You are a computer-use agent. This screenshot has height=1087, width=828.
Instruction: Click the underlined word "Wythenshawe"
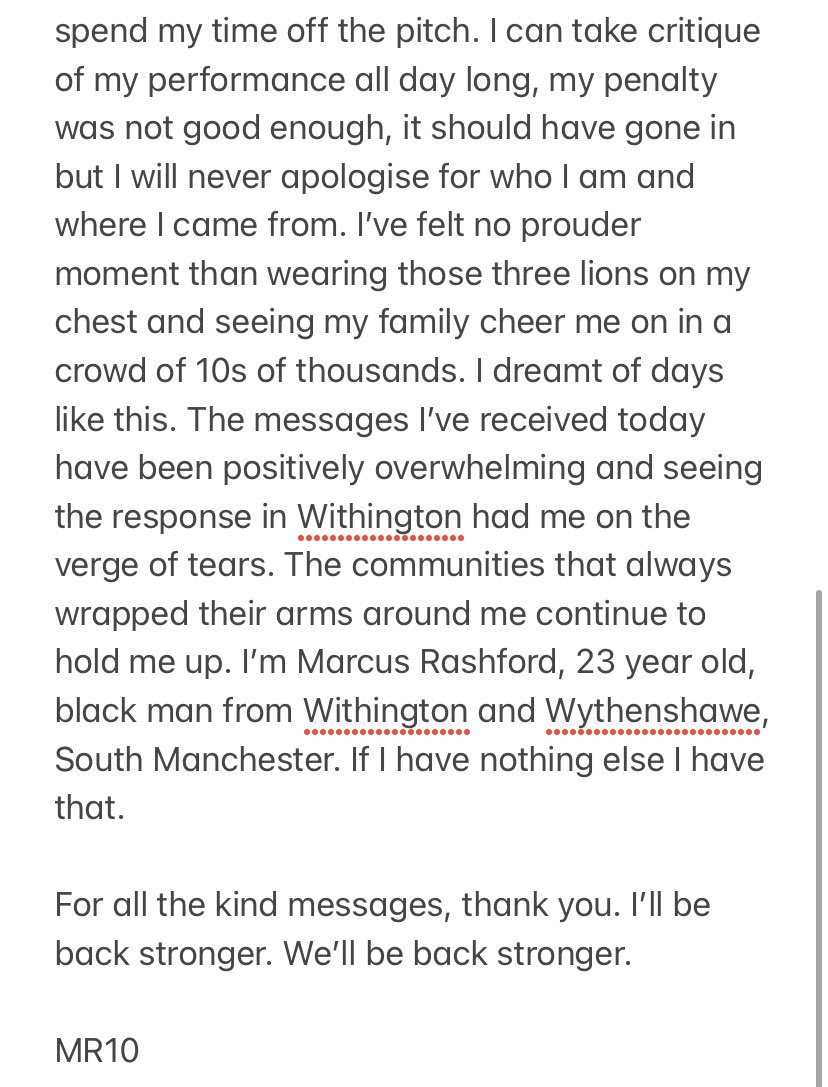[x=655, y=711]
